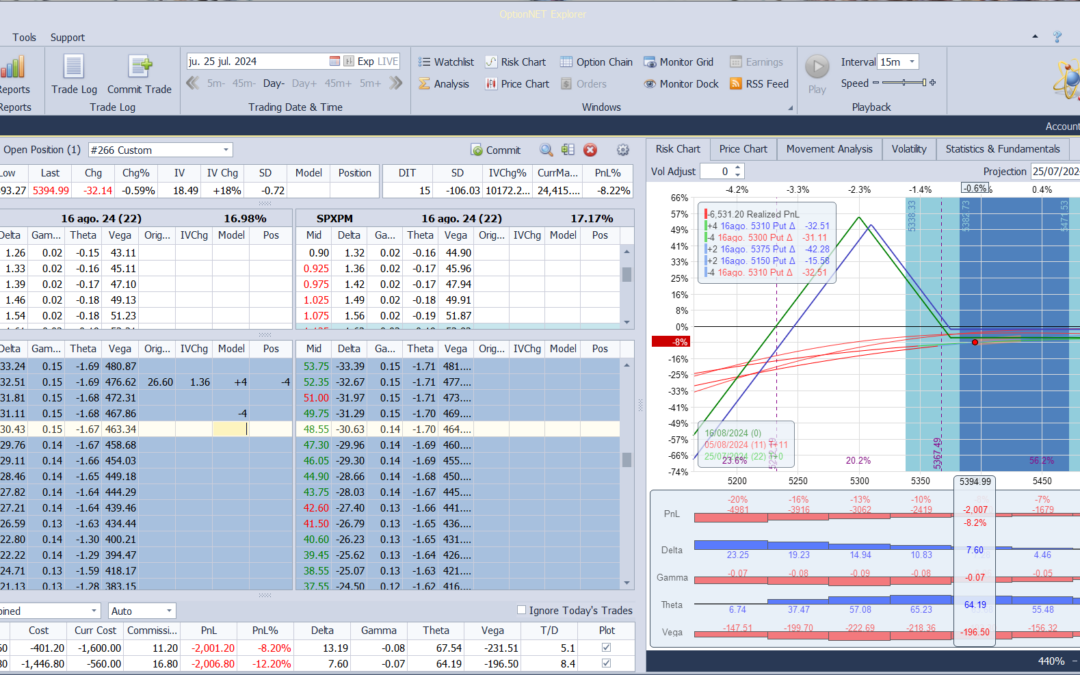Viewport: 1080px width, 675px height.
Task: Start playback with the Play button
Action: 817,67
